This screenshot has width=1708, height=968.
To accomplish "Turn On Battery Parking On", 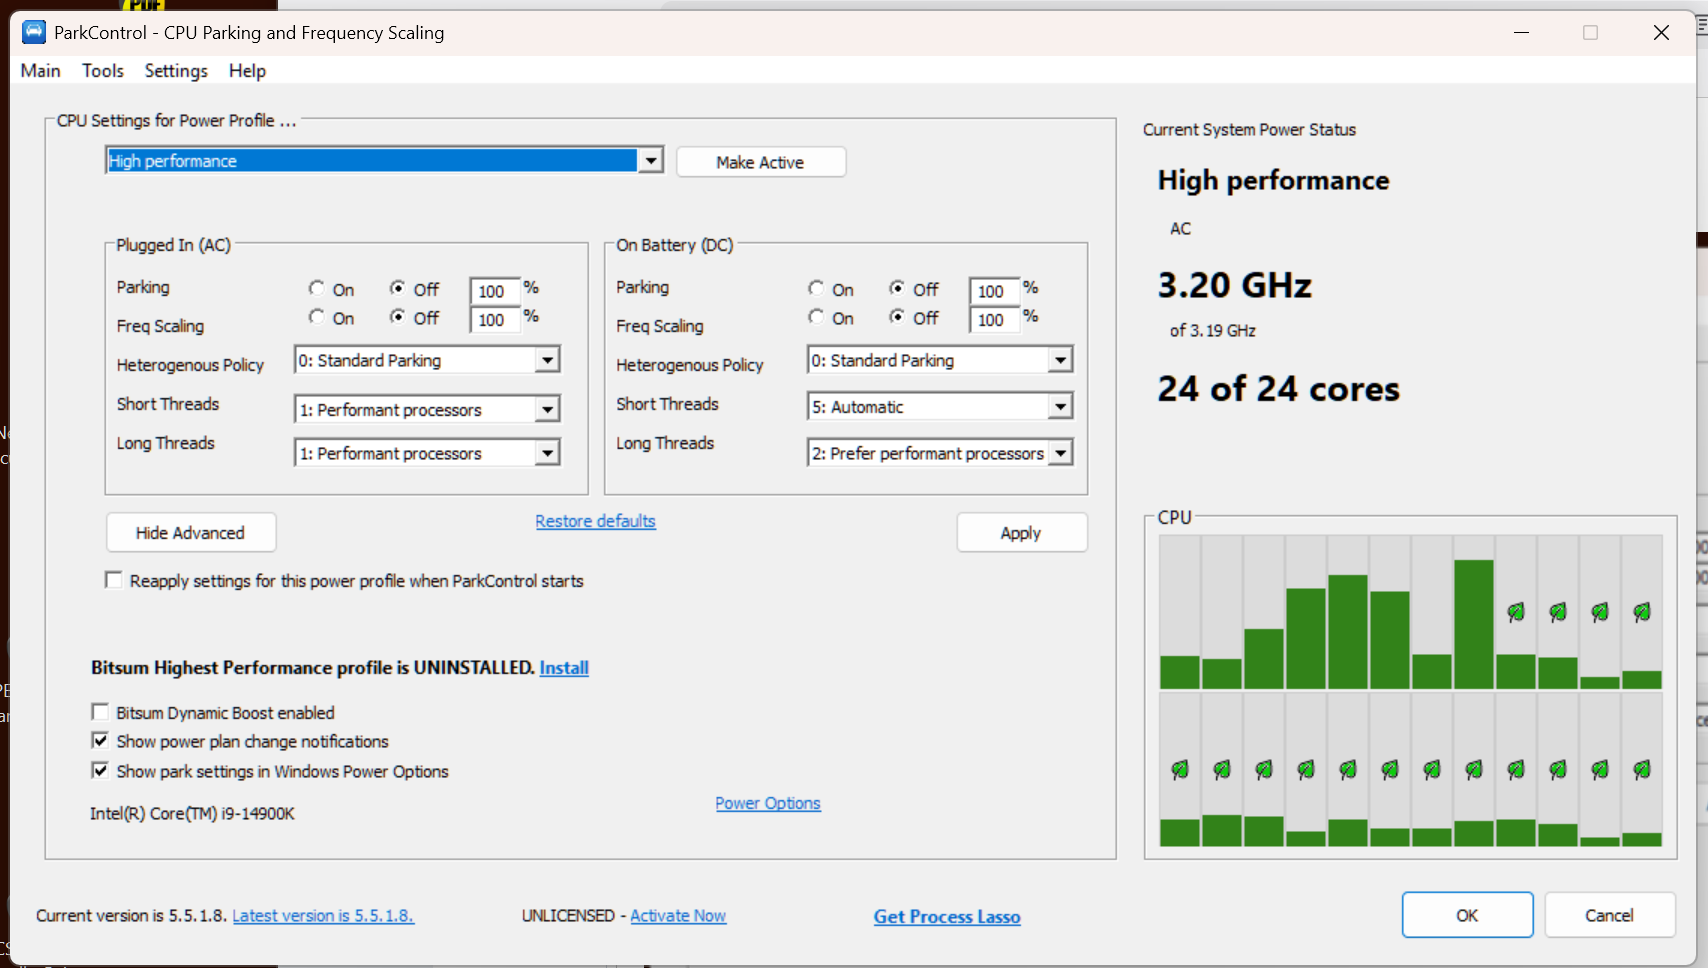I will [x=817, y=288].
